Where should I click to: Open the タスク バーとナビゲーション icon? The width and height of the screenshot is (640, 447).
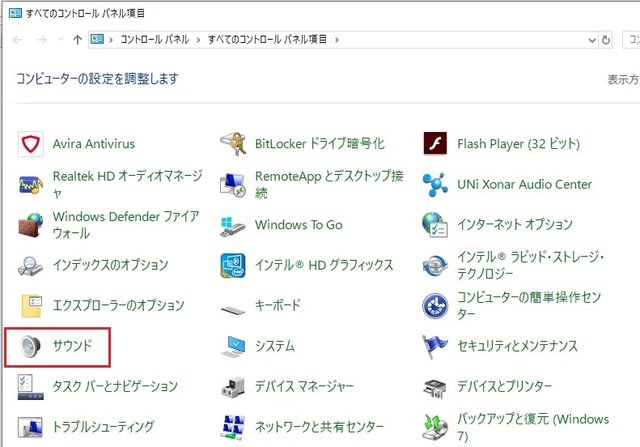31,387
